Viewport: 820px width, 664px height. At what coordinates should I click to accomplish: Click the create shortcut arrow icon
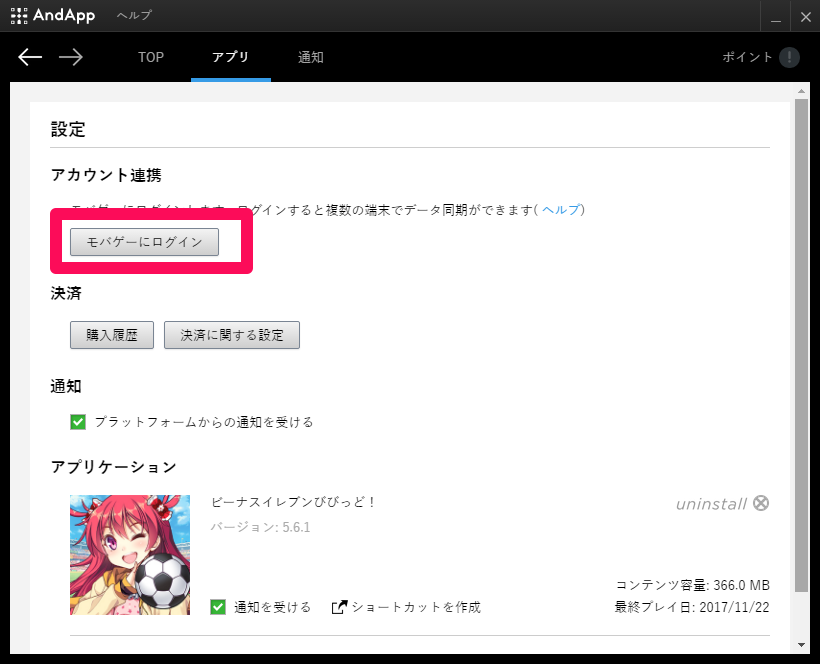[339, 607]
